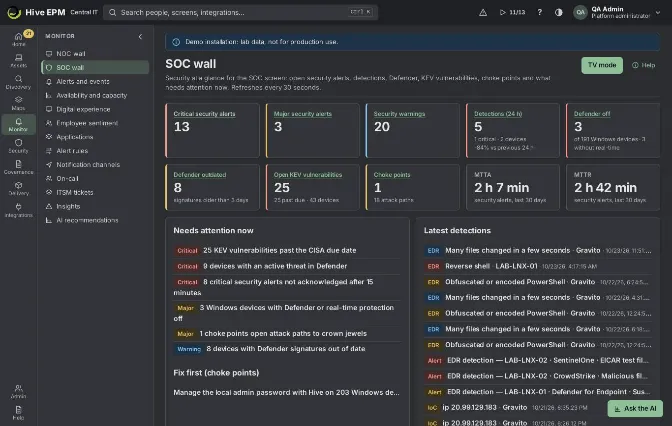Click the QA avatar circle
Image resolution: width=672 pixels, height=426 pixels.
[580, 12]
